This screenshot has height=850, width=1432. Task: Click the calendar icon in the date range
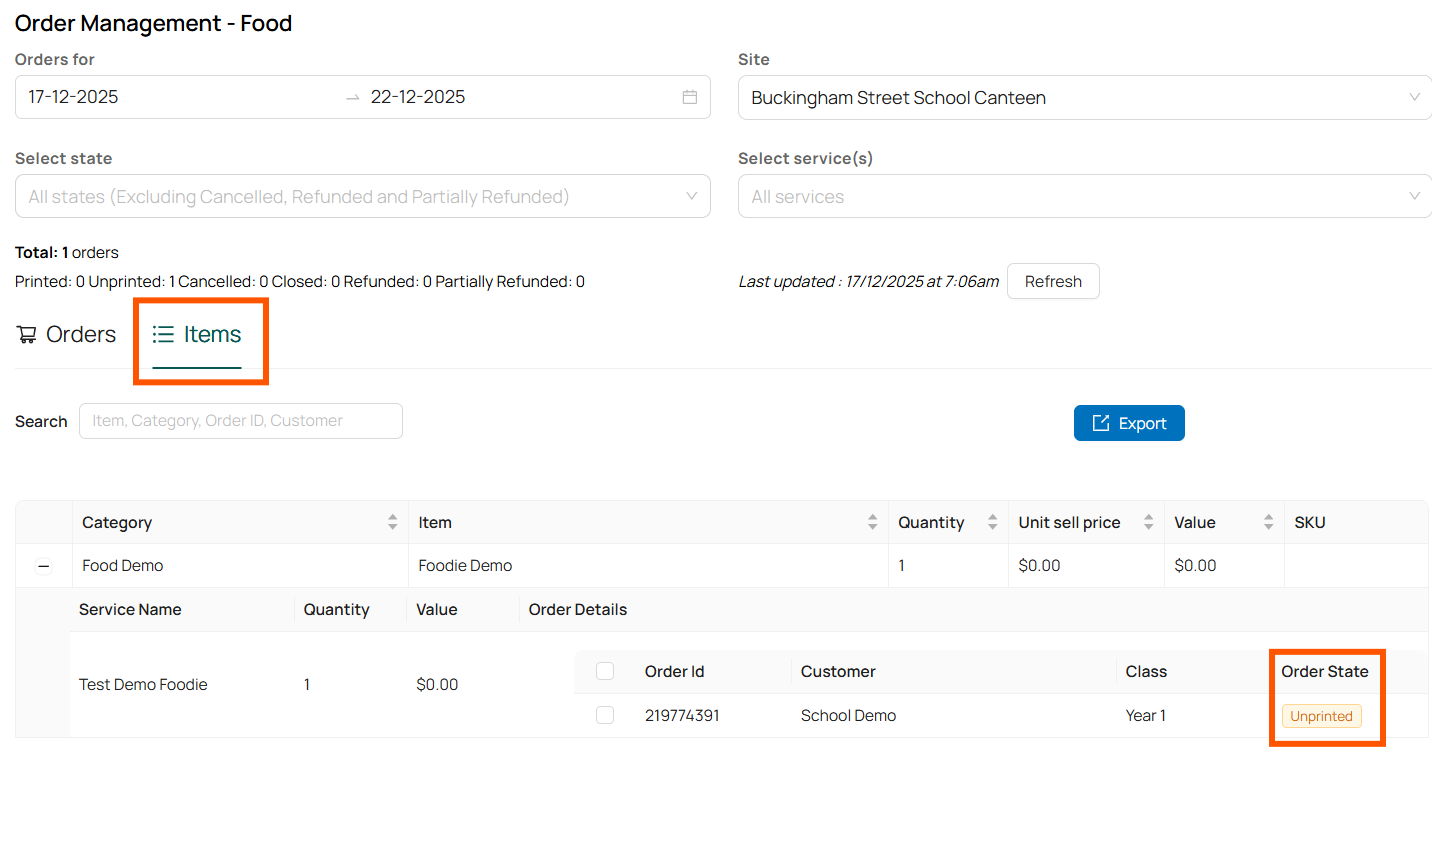click(x=689, y=96)
